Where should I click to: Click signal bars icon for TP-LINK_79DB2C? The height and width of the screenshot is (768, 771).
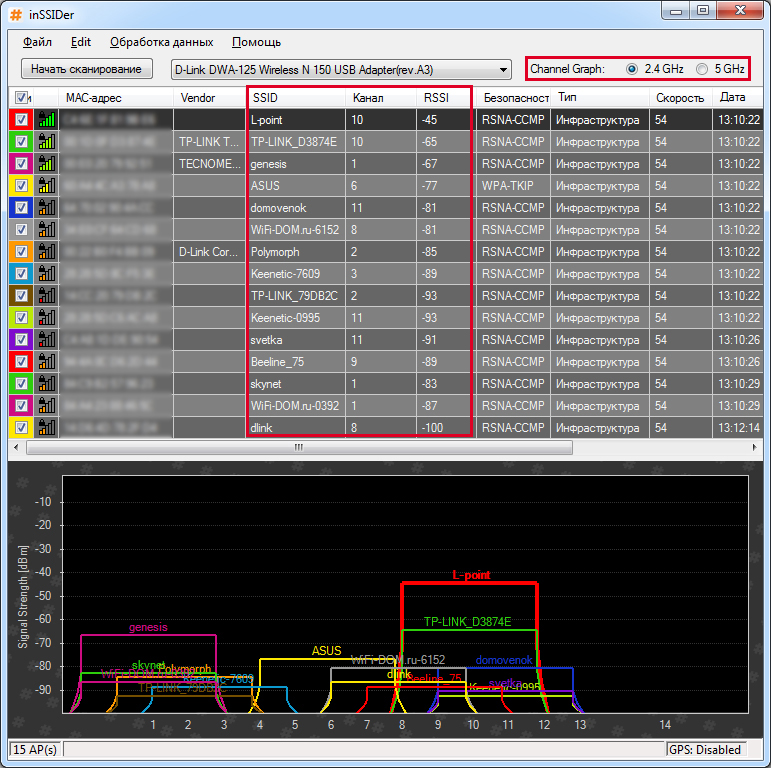47,295
